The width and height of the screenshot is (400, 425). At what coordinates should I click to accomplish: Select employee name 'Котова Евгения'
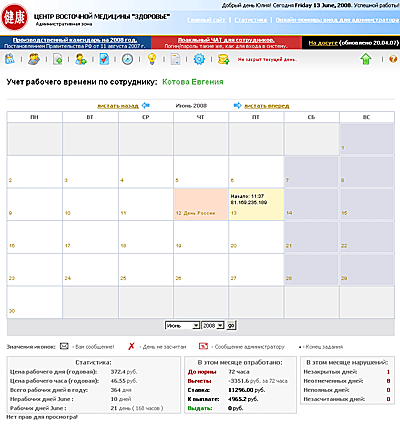193,82
